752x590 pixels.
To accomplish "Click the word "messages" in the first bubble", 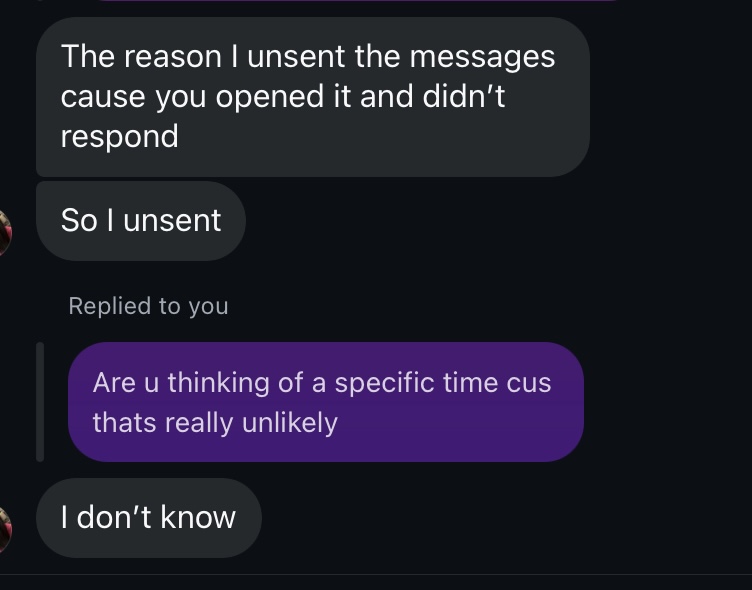I will point(482,58).
